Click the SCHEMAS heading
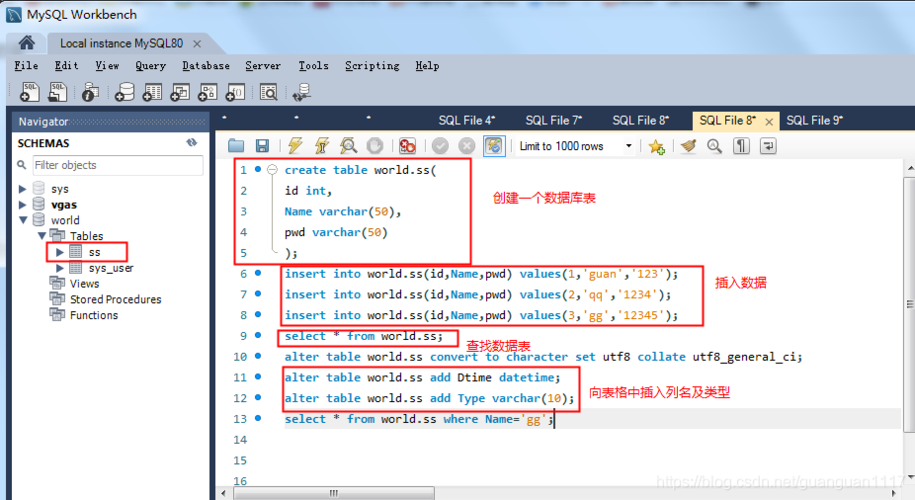This screenshot has height=500, width=915. click(43, 143)
